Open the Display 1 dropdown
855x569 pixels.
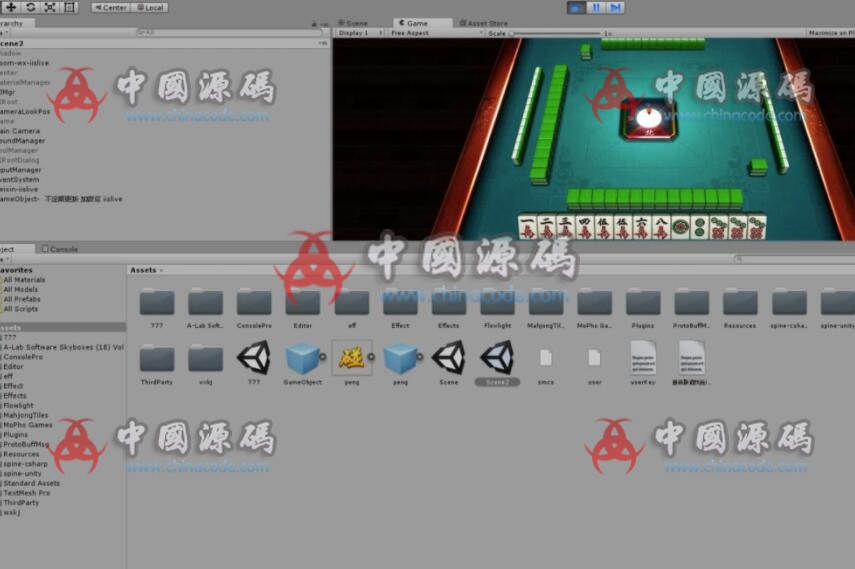click(359, 33)
